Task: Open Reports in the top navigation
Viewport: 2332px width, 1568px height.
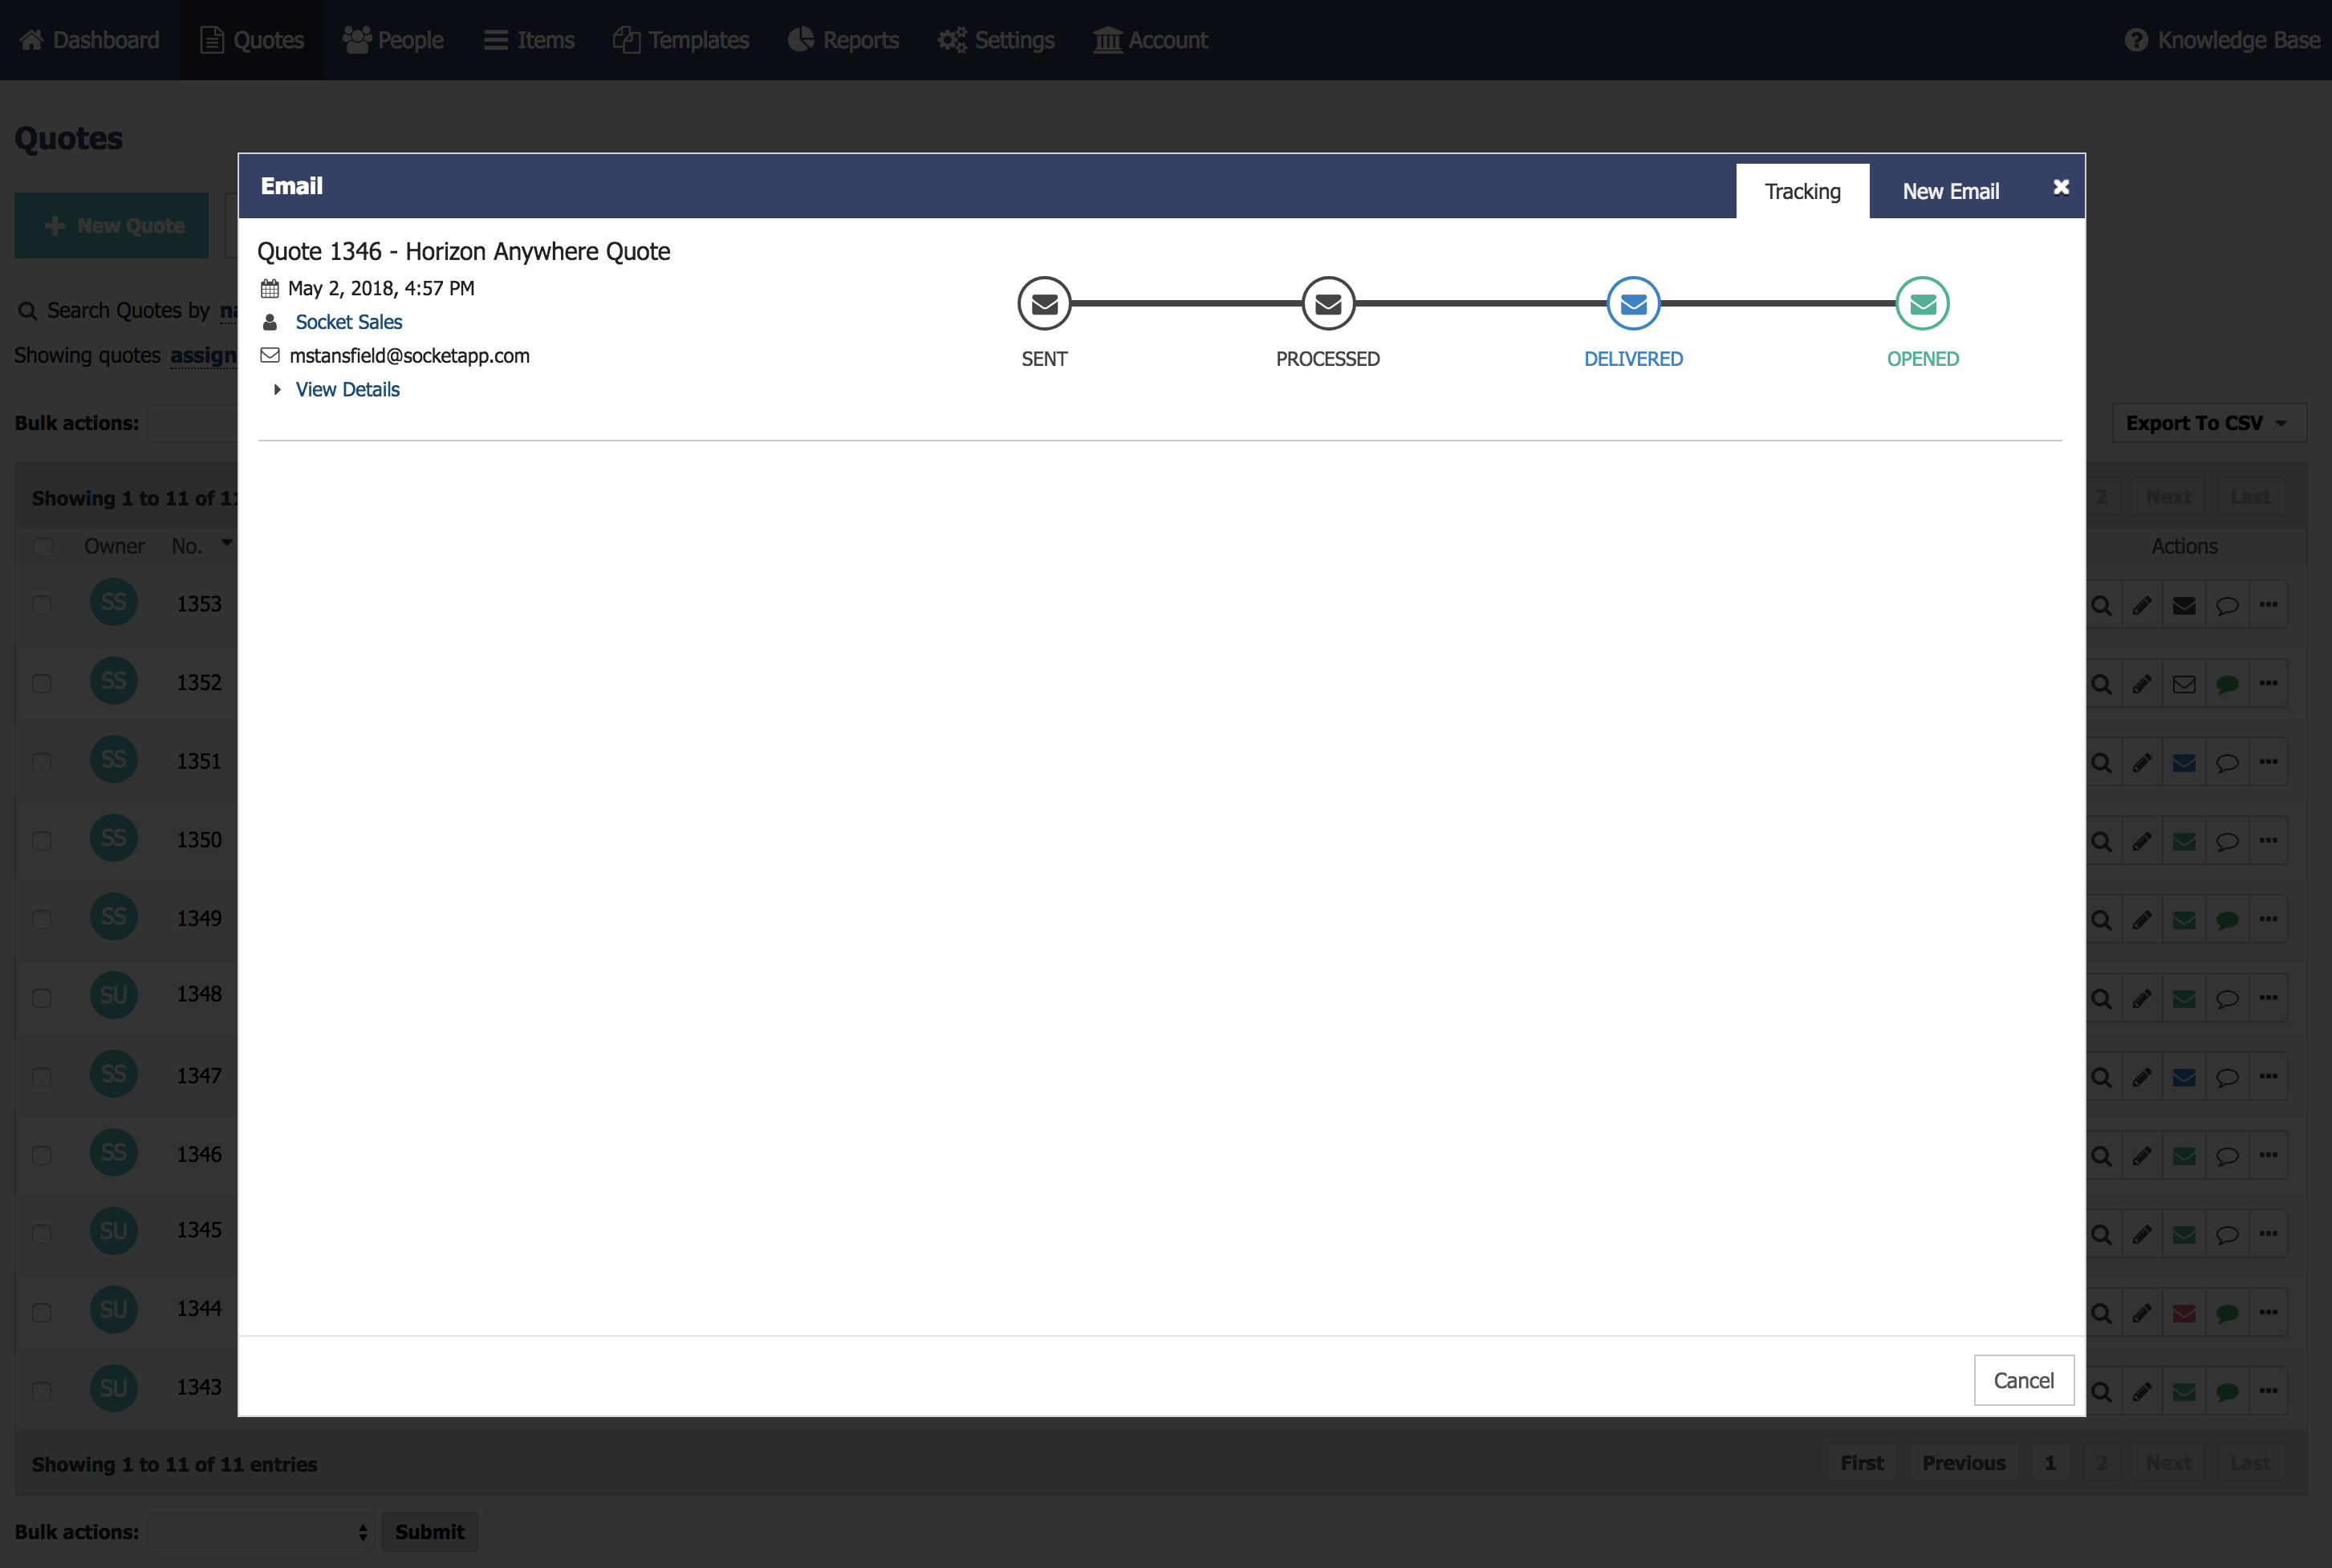Action: point(843,40)
